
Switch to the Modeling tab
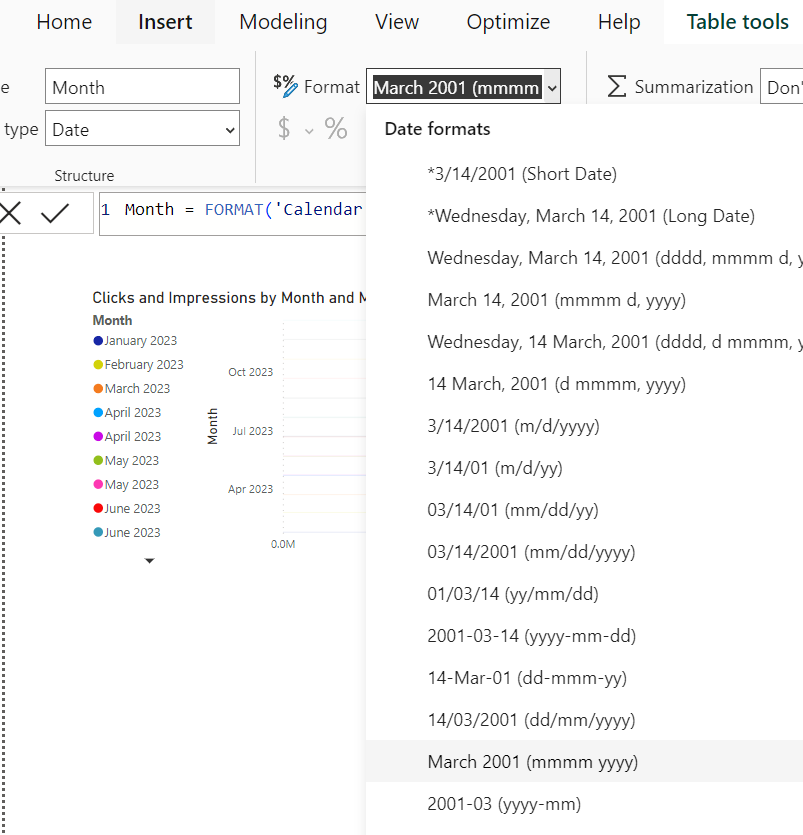(x=283, y=22)
